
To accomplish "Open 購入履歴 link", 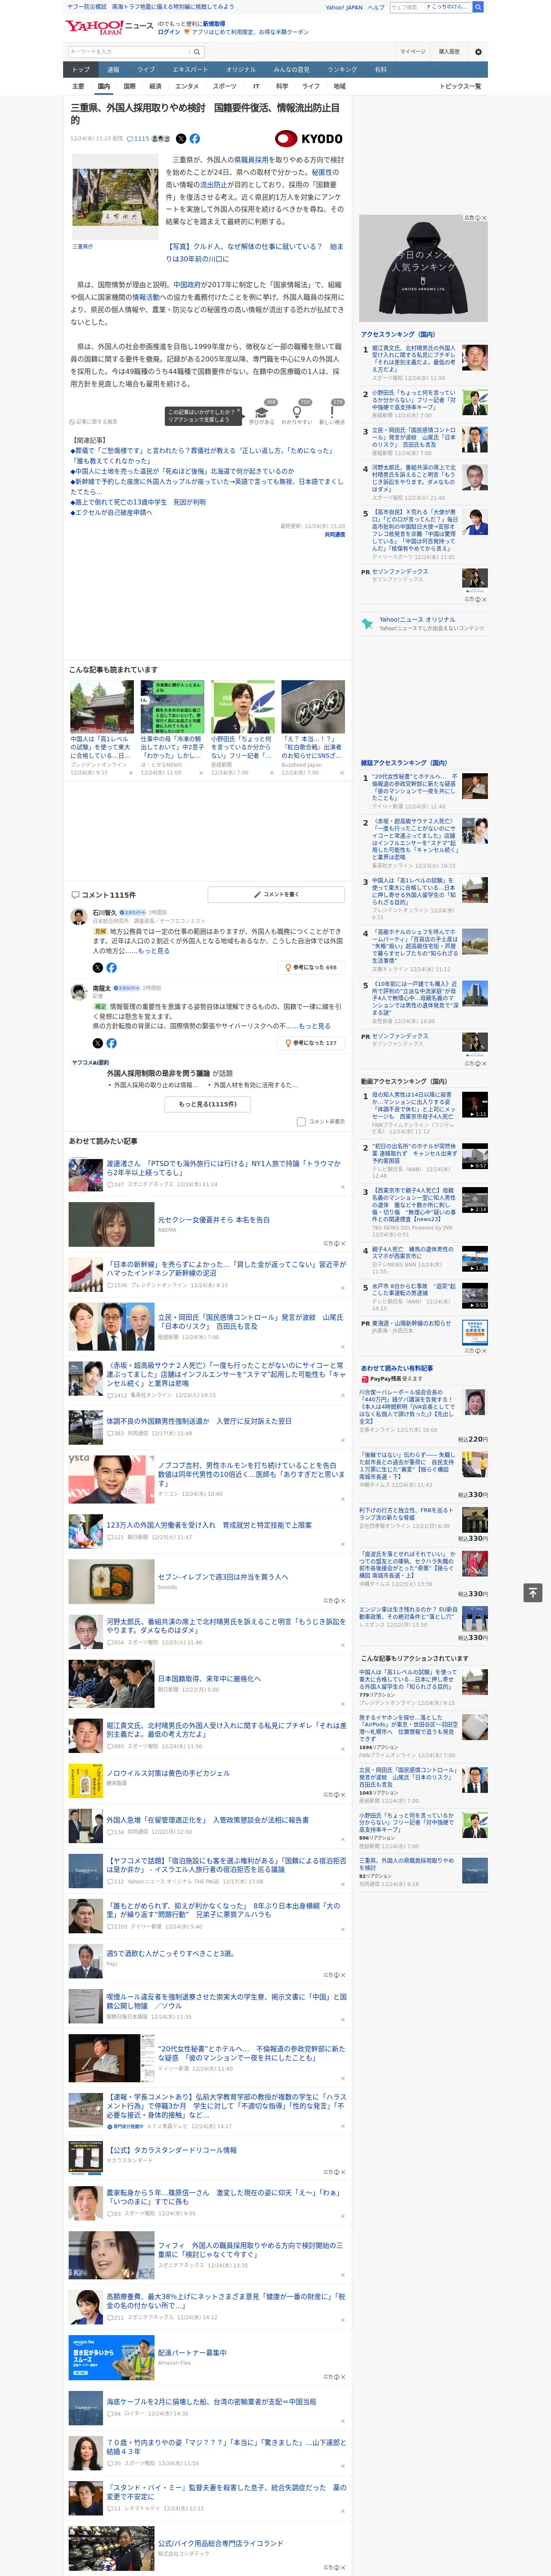I will pos(449,52).
